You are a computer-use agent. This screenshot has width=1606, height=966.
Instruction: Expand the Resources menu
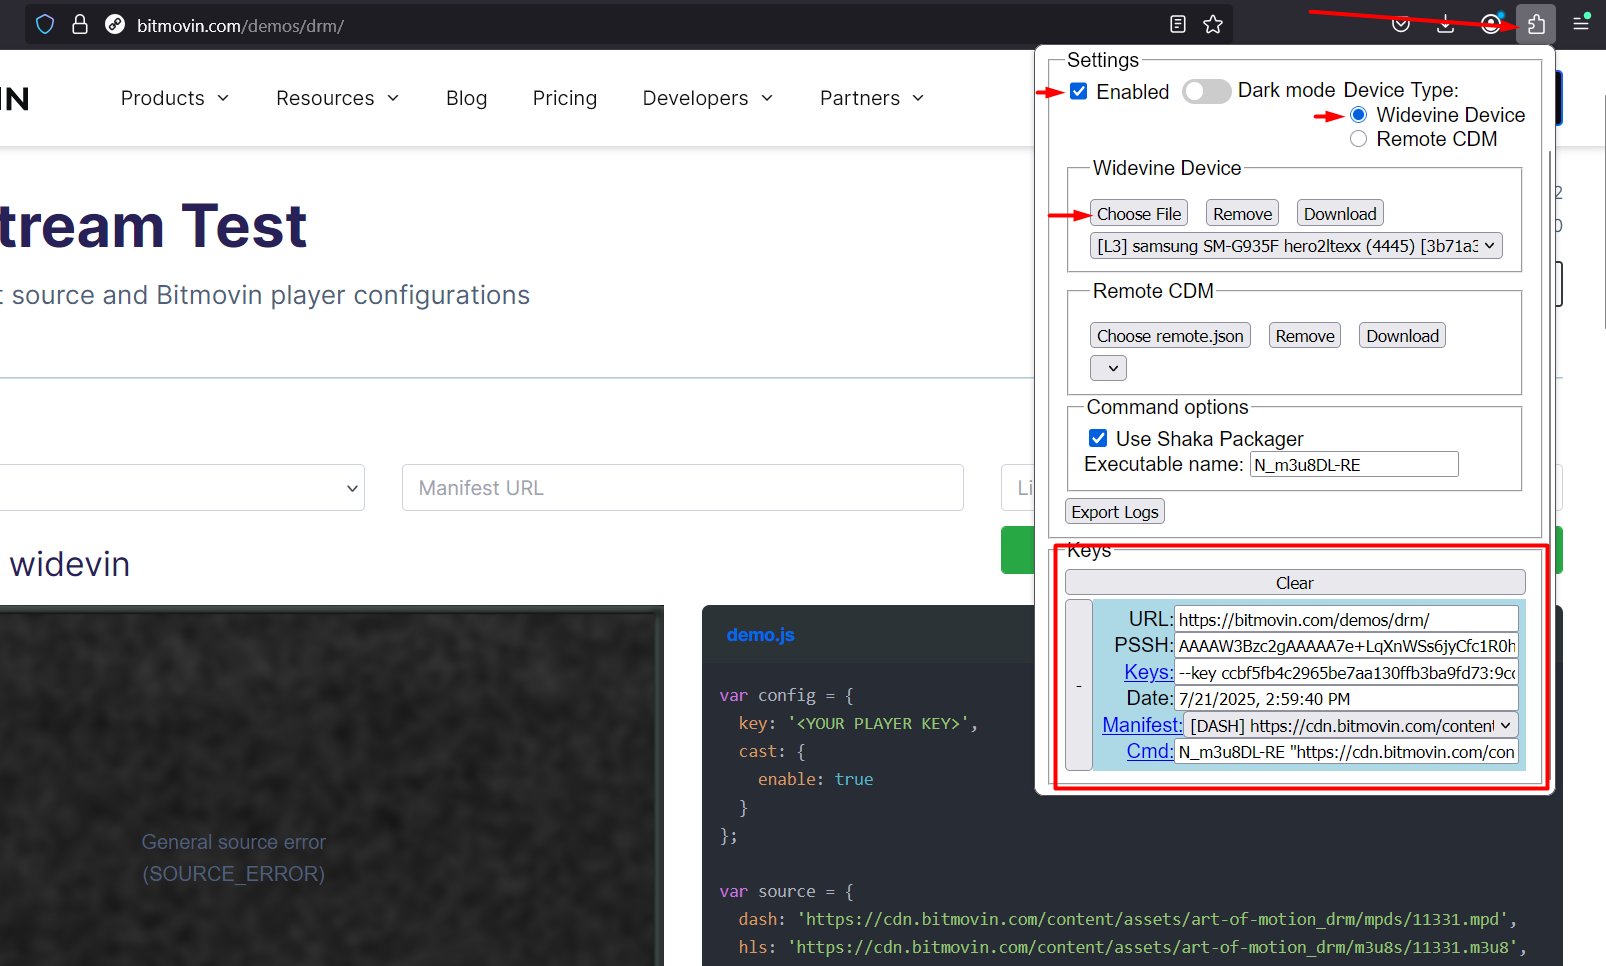338,98
